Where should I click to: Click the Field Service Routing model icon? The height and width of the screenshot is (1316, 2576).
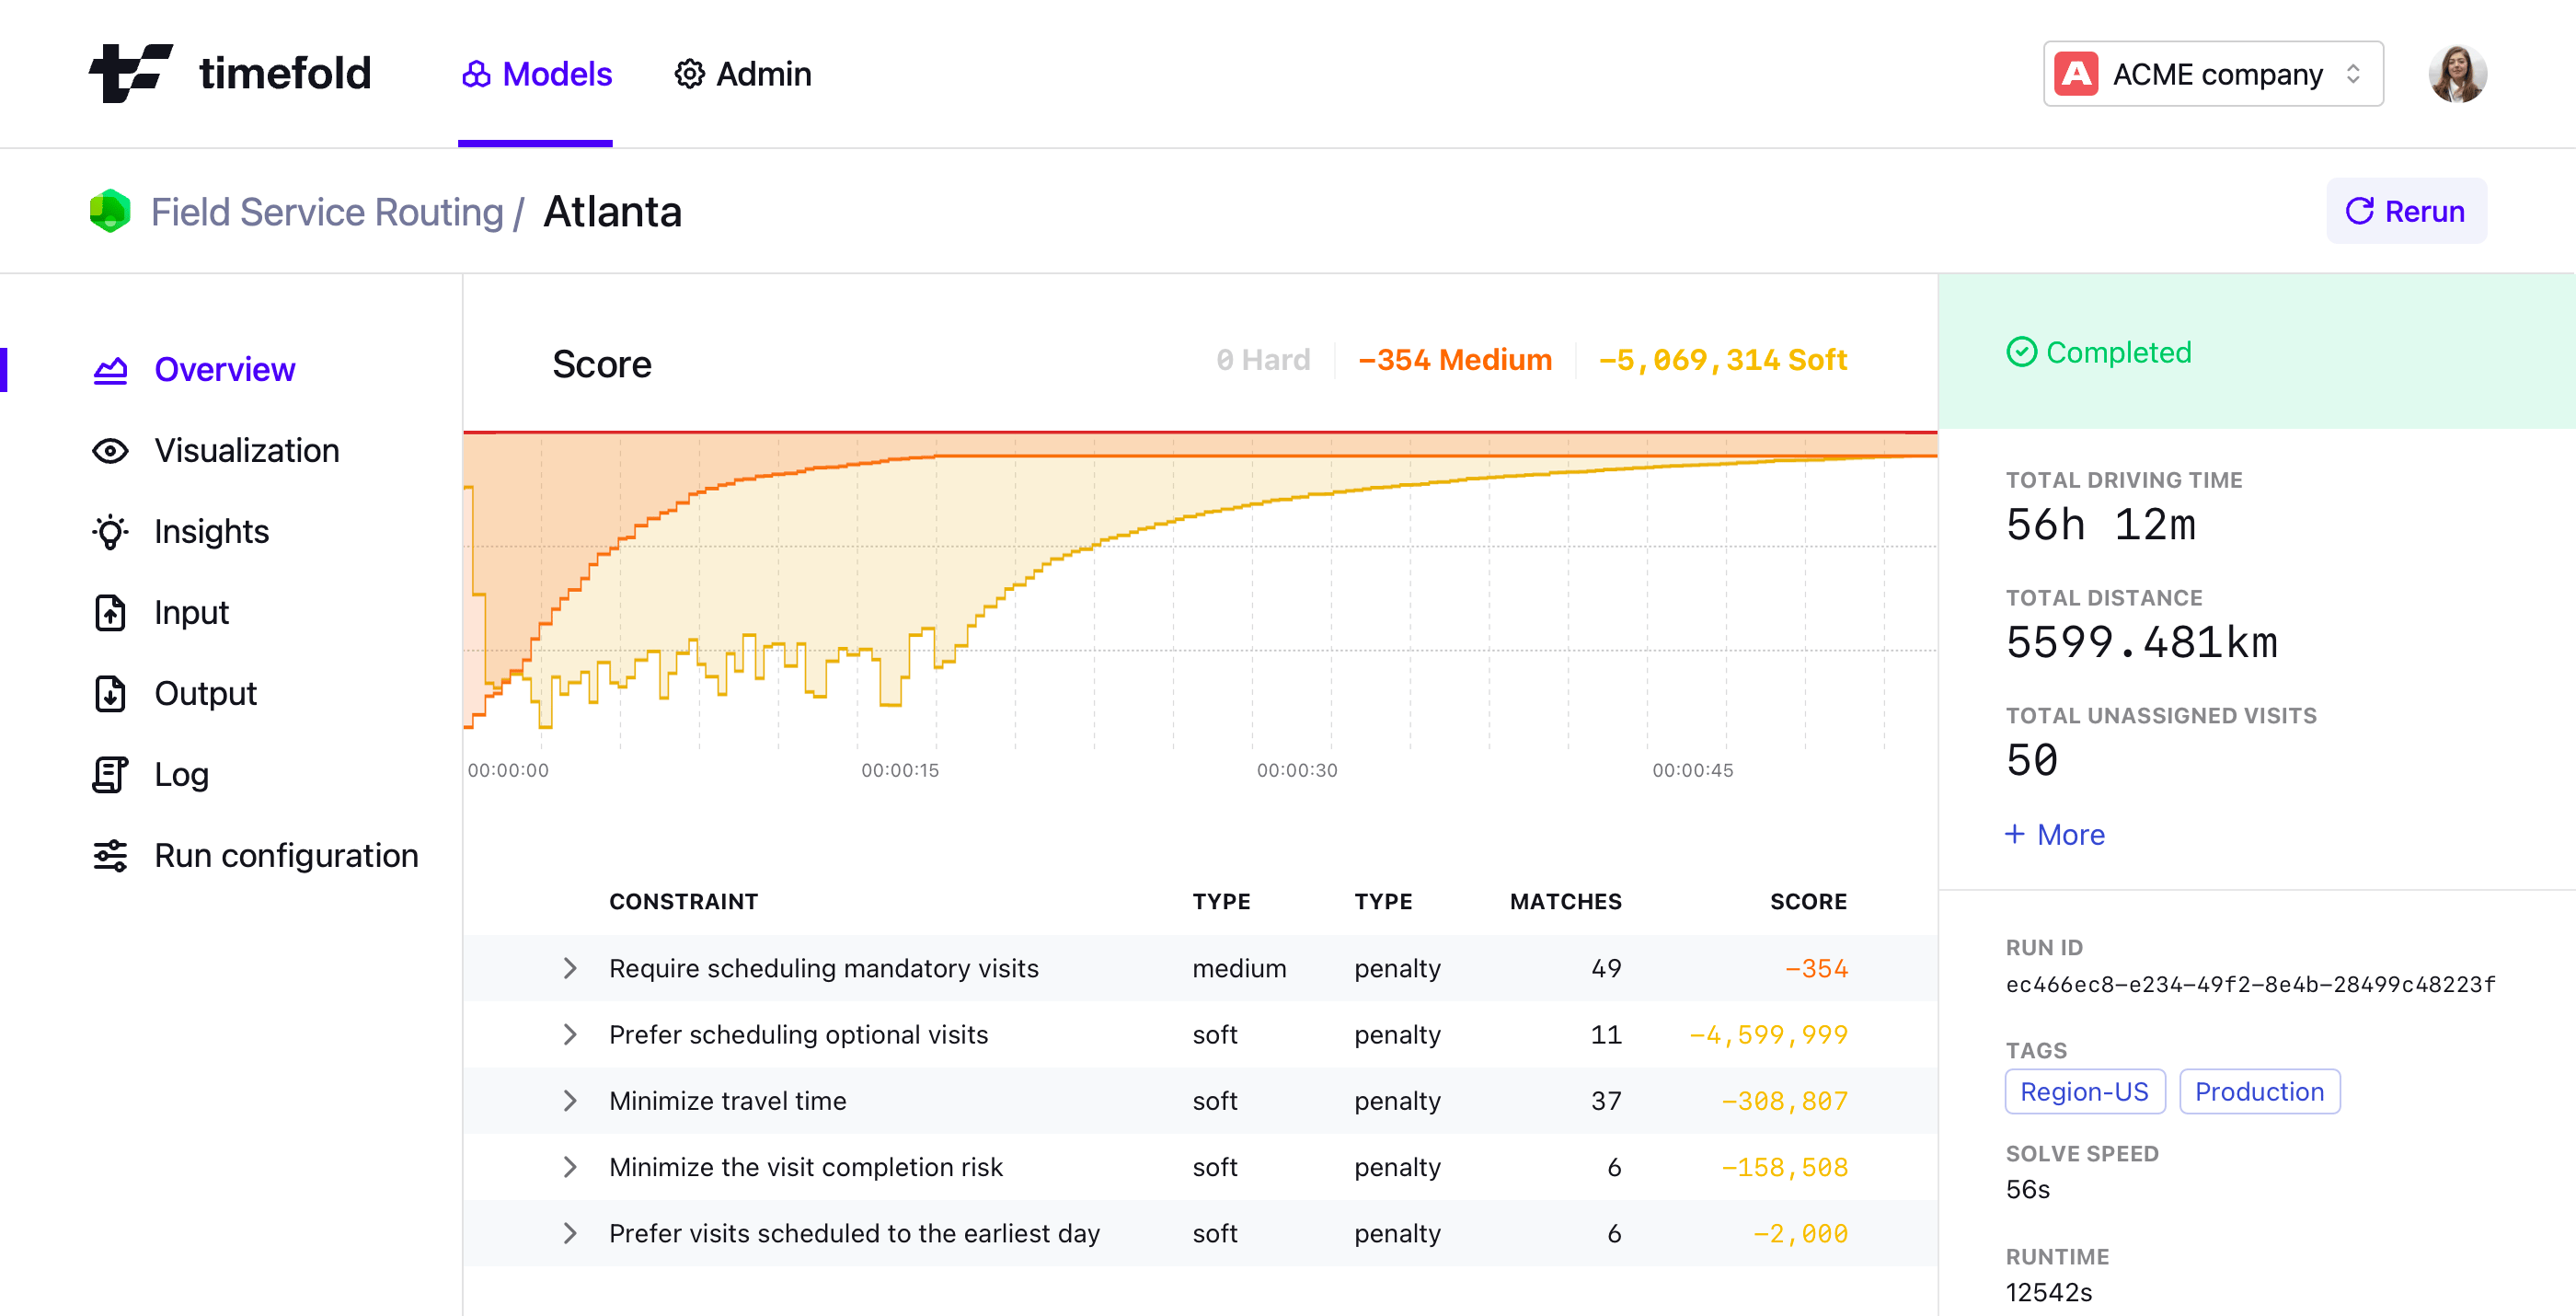(x=110, y=211)
